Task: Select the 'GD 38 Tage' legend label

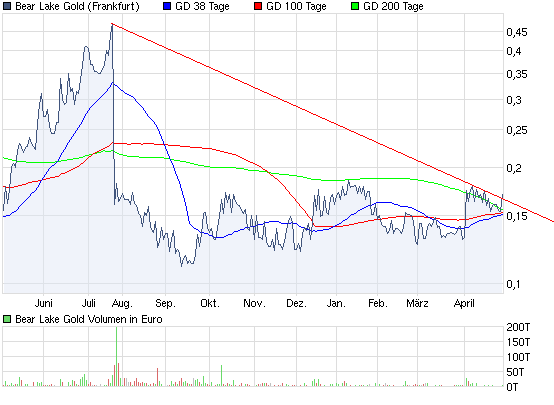Action: point(202,6)
